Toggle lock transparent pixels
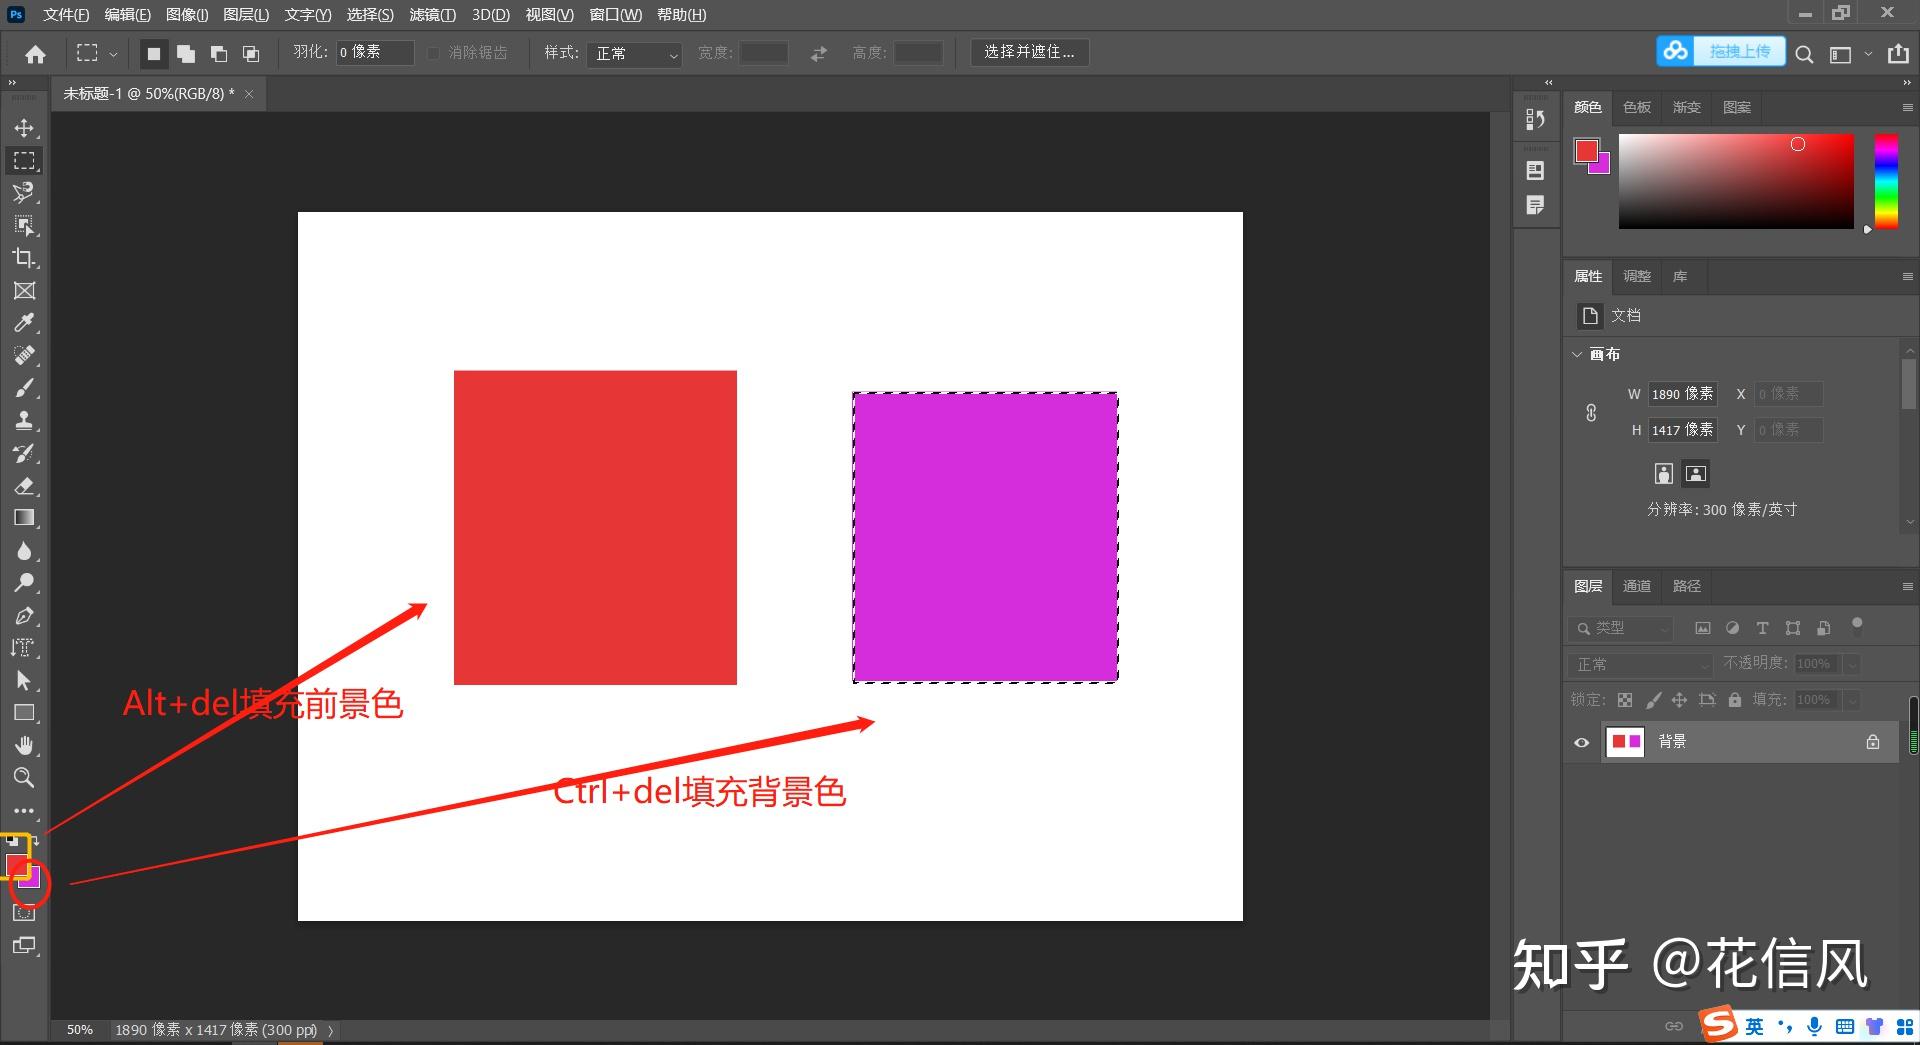This screenshot has width=1920, height=1045. [x=1625, y=700]
